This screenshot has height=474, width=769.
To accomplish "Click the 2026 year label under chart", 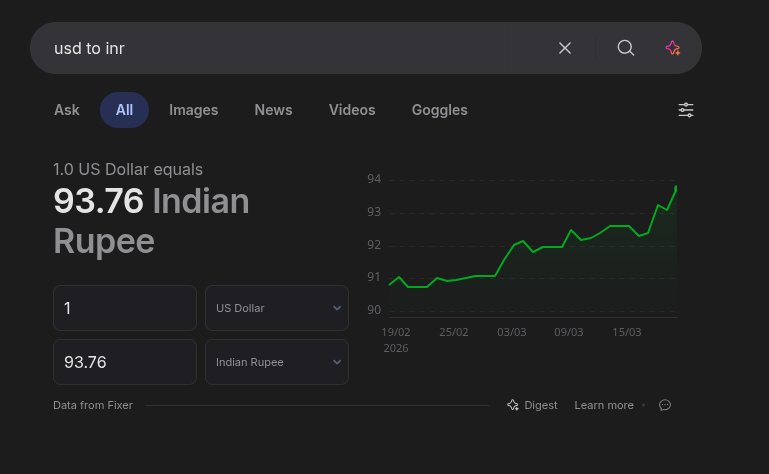I will tap(396, 348).
